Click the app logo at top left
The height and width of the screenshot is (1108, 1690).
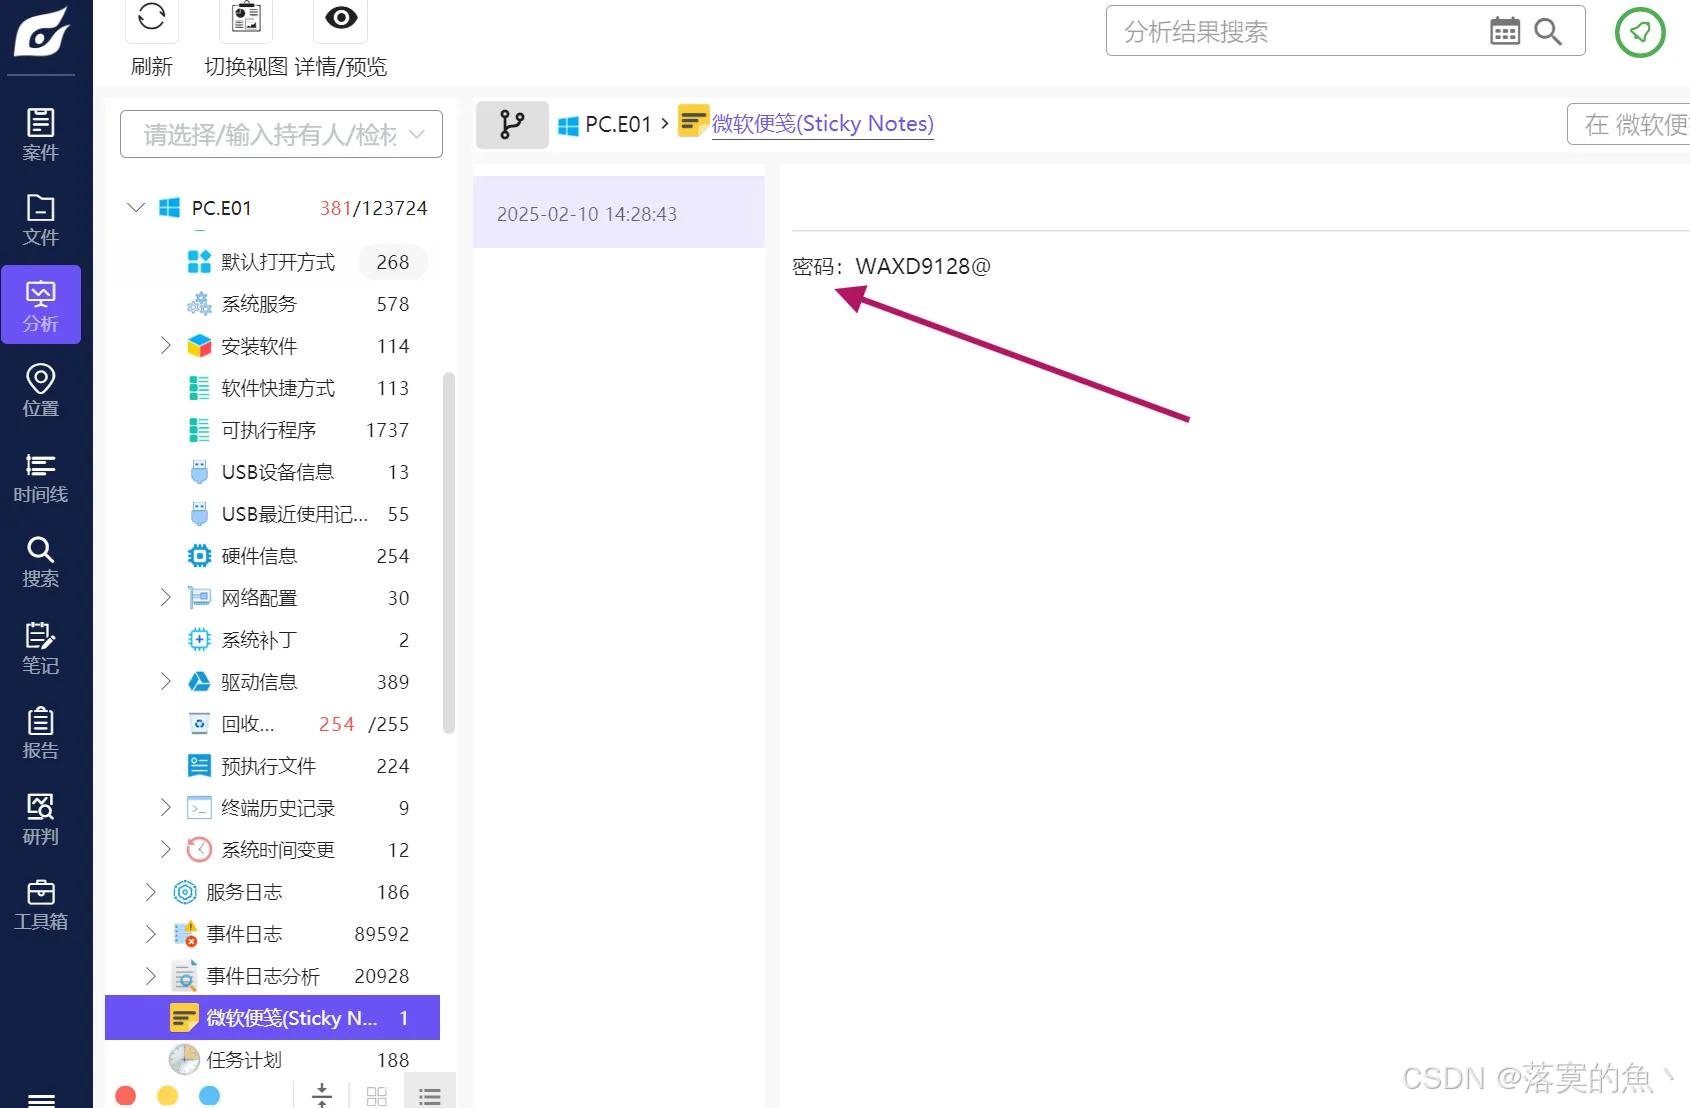[42, 32]
